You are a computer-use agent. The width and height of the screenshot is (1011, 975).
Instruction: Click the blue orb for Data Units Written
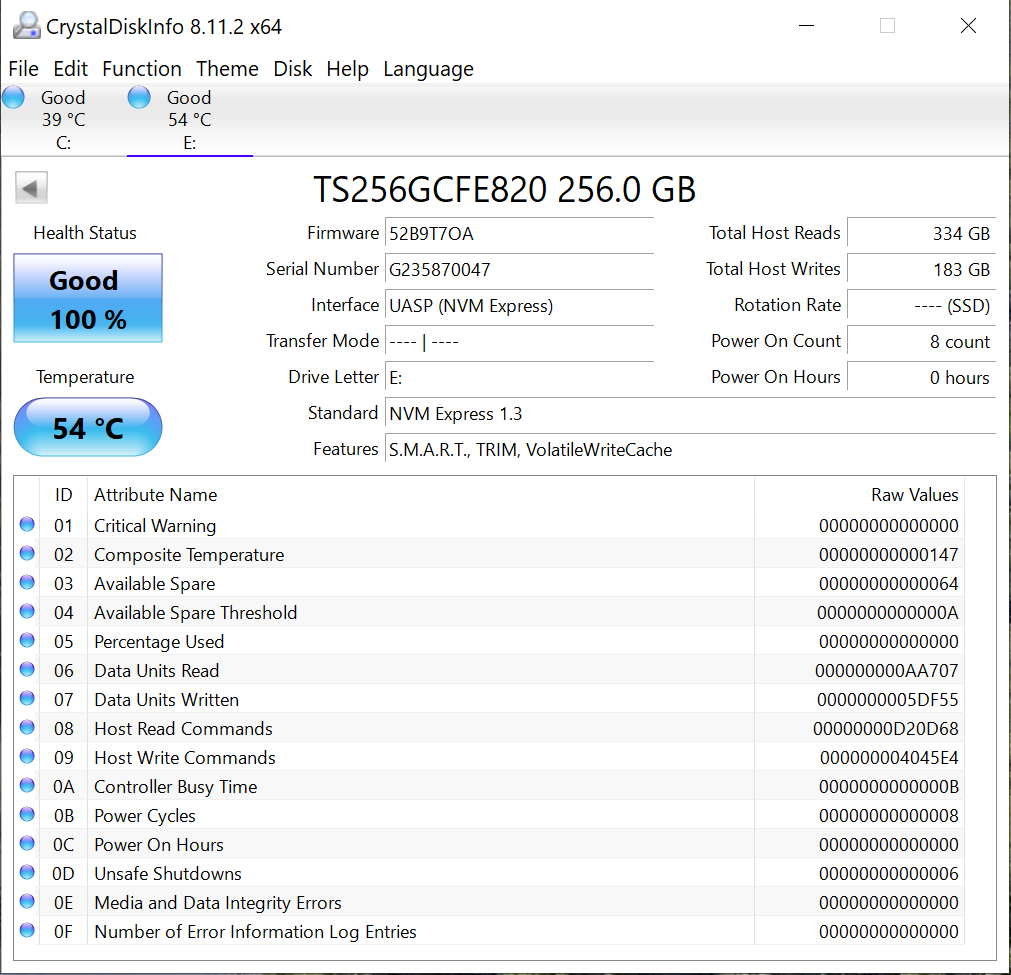click(x=27, y=699)
